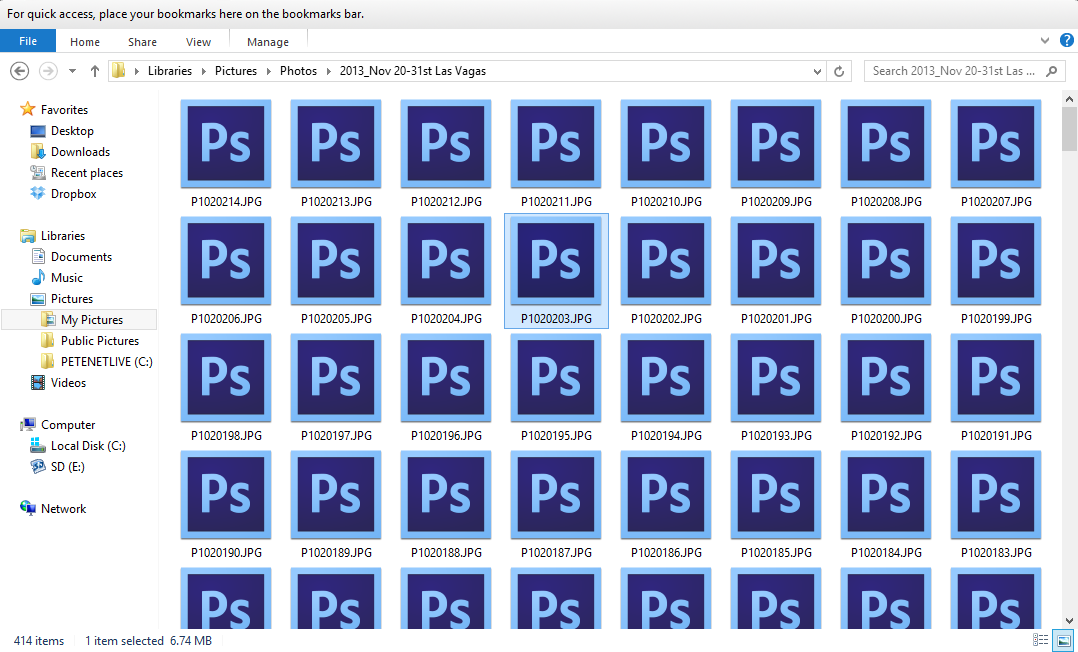The height and width of the screenshot is (652, 1078).
Task: Select Computer in the navigation pane
Action: 67,425
